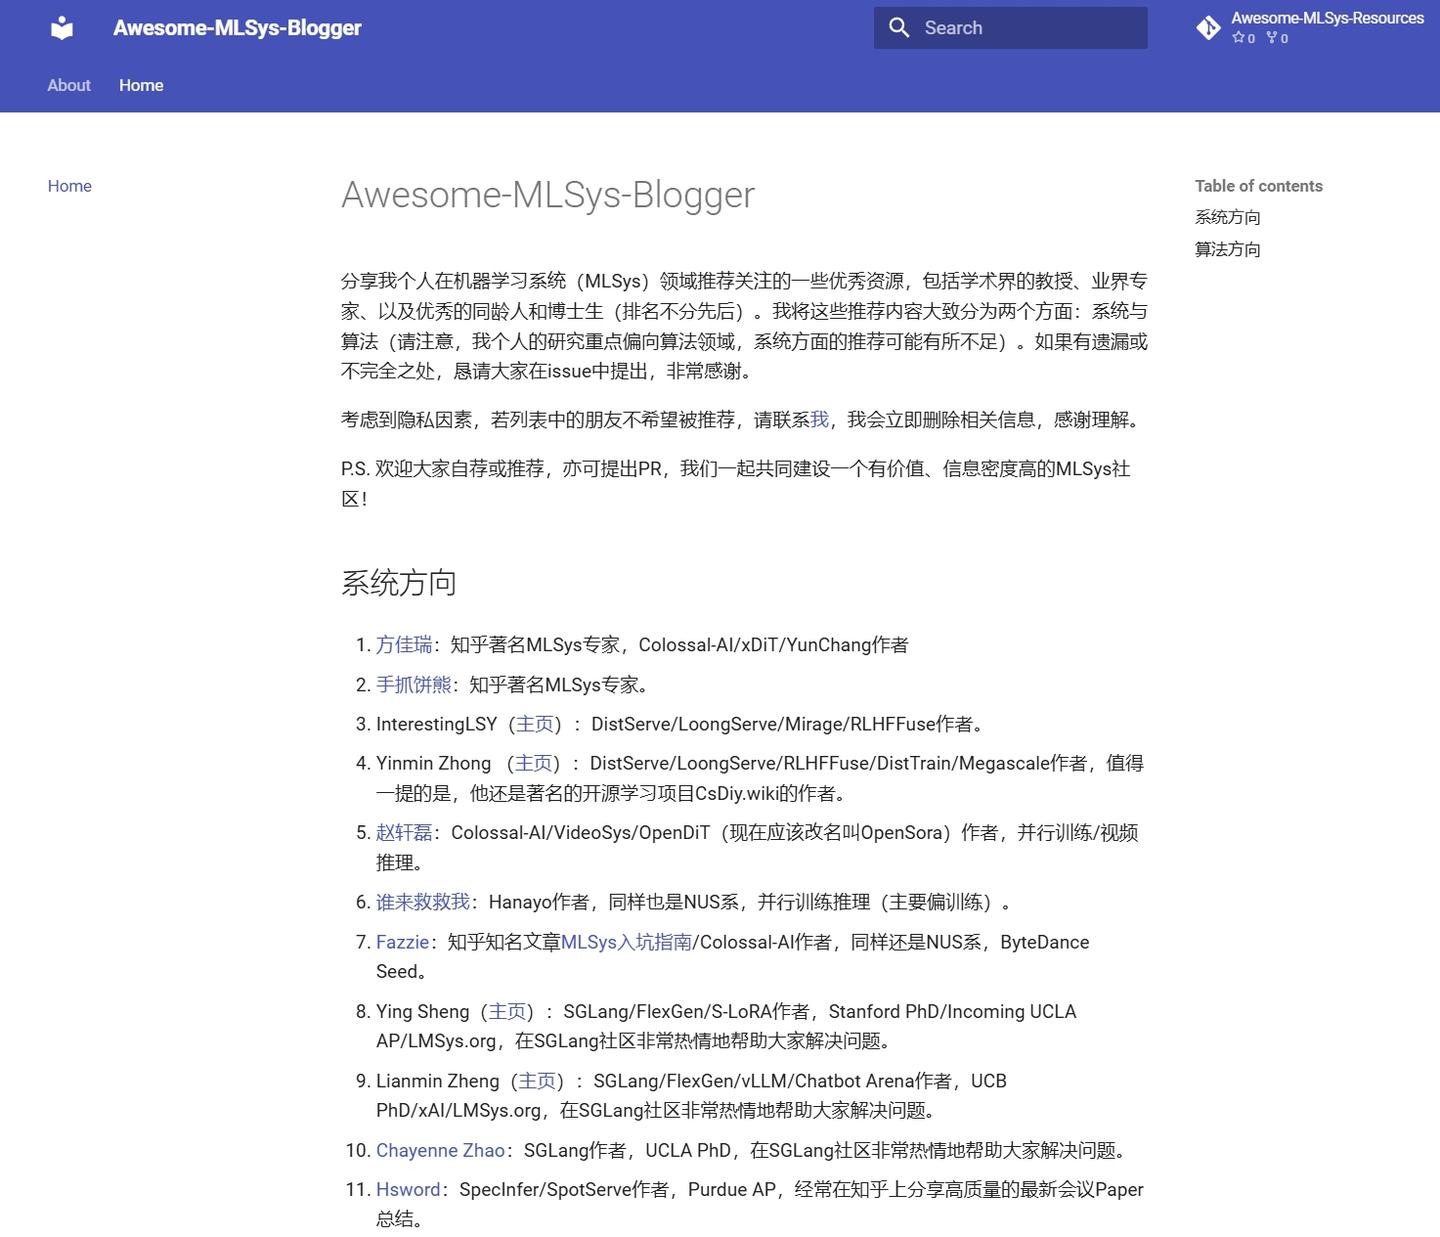Open Hsword's profile link
This screenshot has height=1237, width=1440.
tap(408, 1189)
